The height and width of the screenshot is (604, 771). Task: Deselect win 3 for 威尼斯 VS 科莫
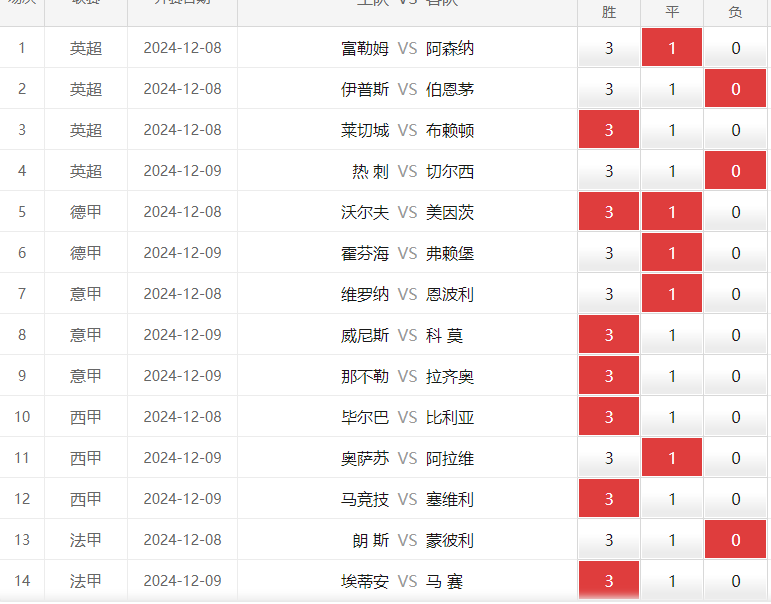click(609, 334)
